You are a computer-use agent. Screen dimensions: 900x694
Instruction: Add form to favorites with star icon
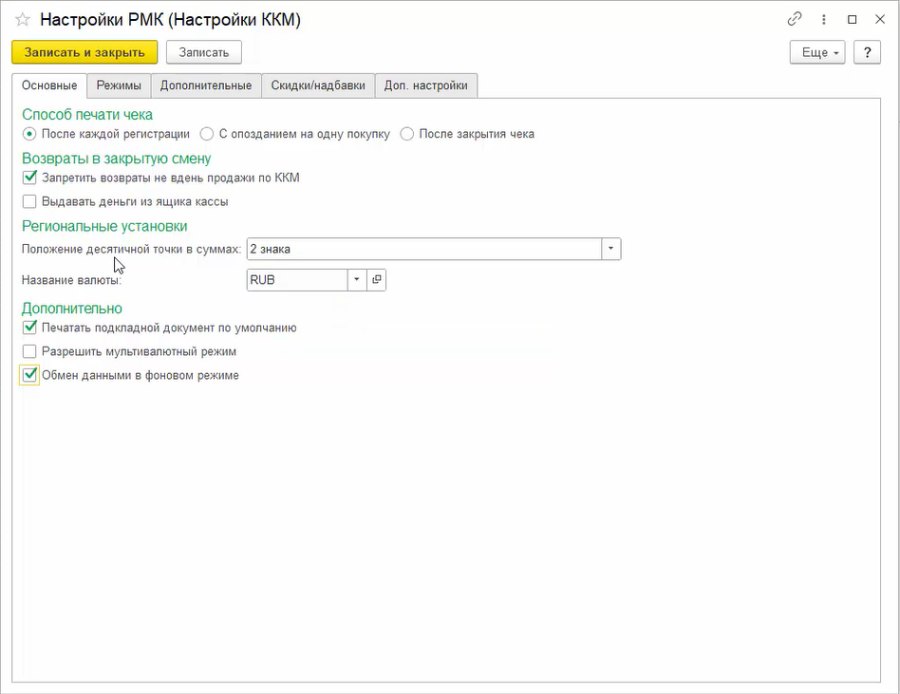(22, 20)
